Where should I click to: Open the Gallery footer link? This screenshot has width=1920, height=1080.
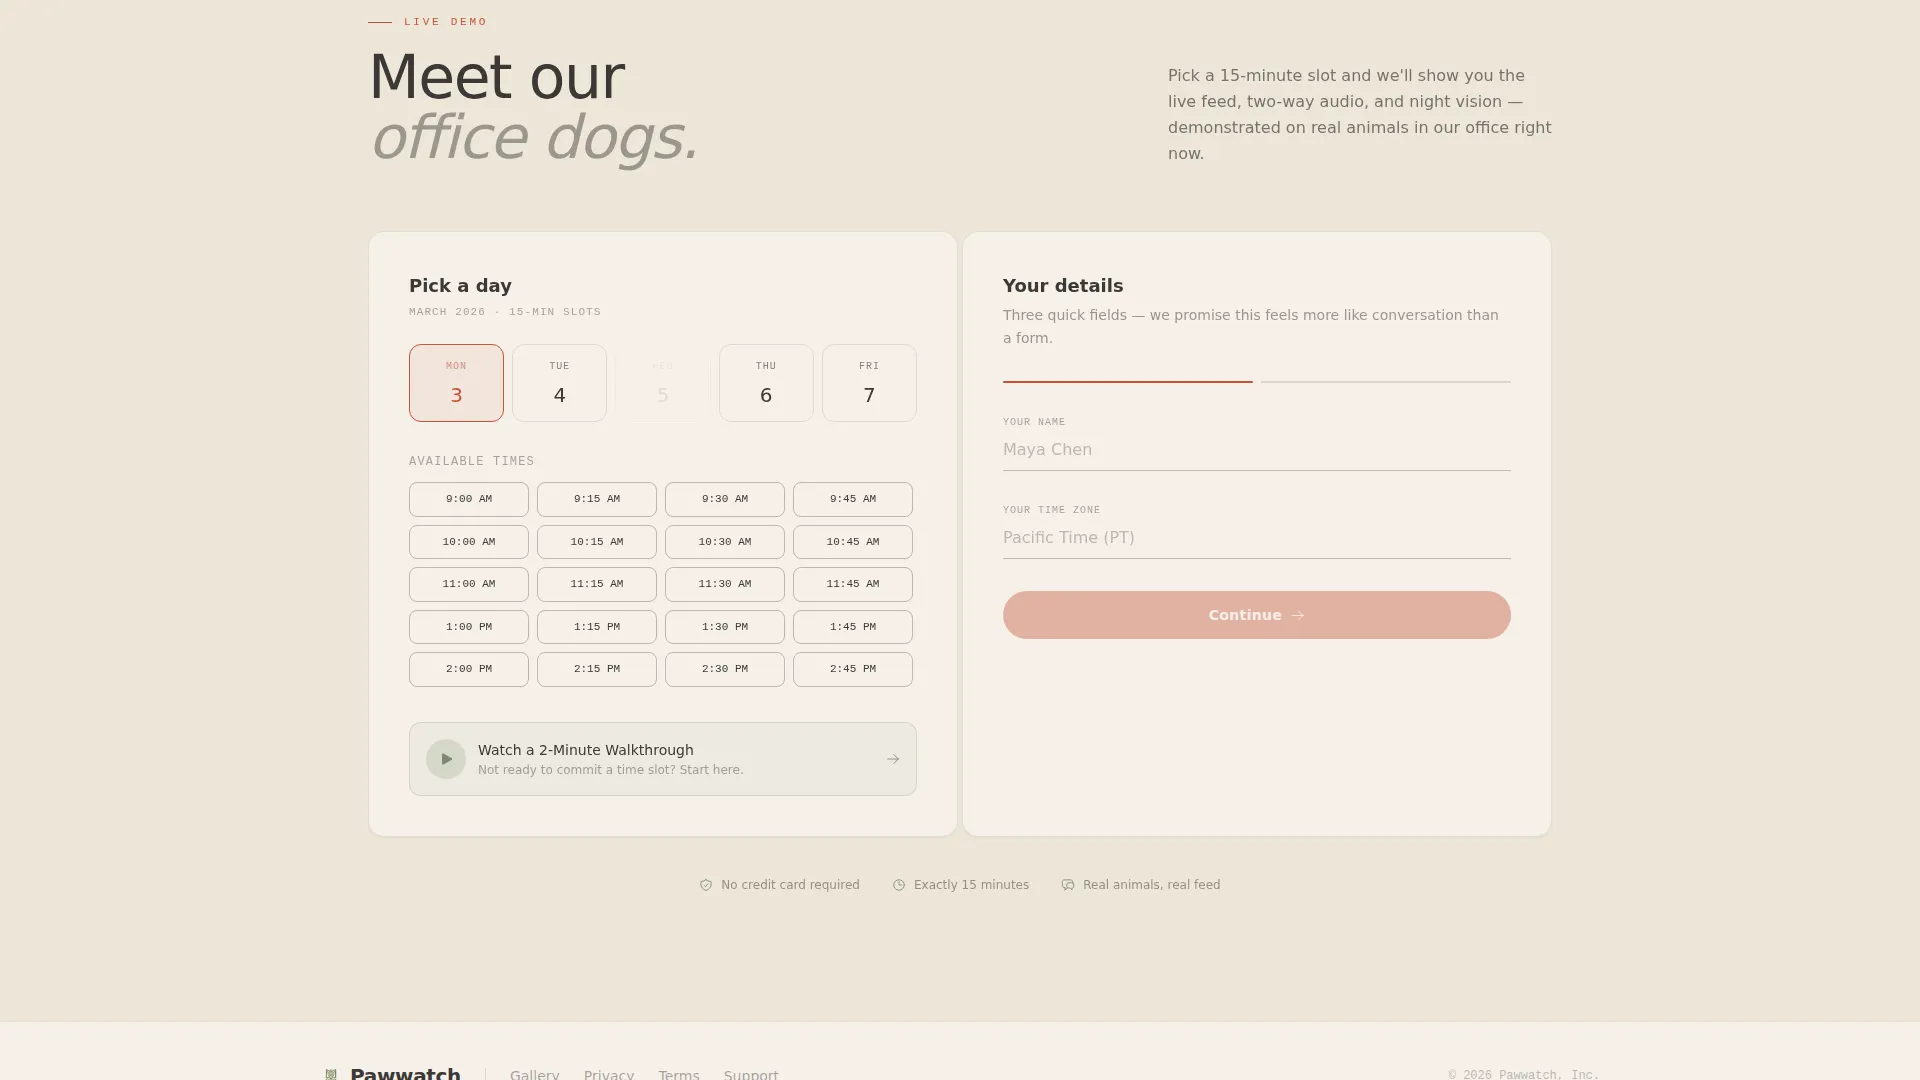point(535,1074)
